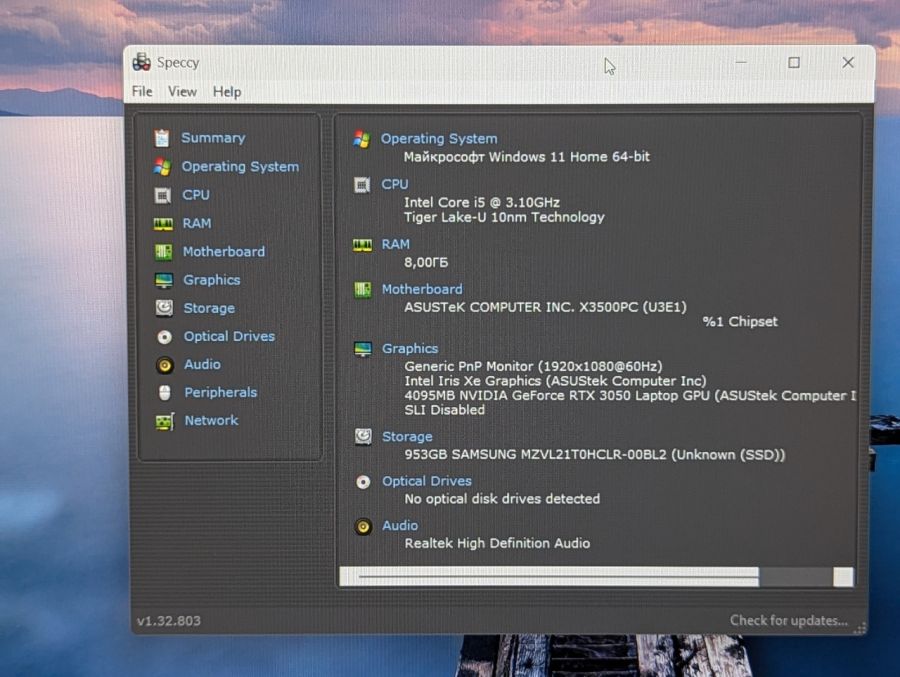Click the Windows flag icon in summary panel
This screenshot has height=677, width=900.
[x=362, y=139]
